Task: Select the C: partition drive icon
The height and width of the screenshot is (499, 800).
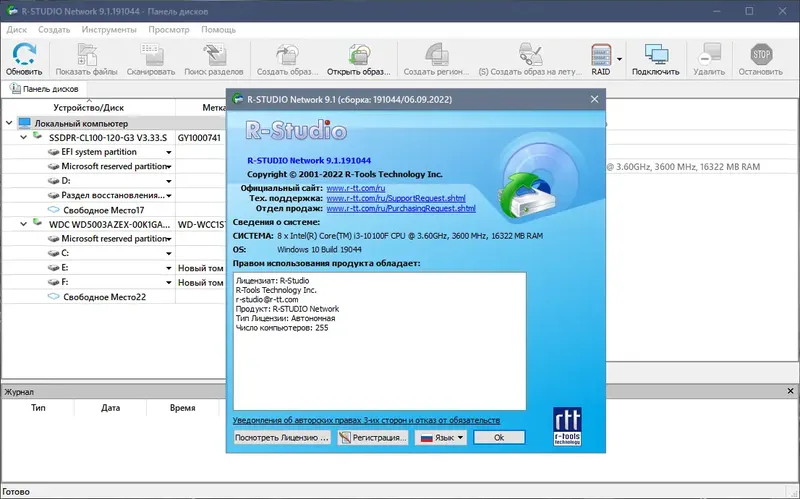Action: point(54,253)
